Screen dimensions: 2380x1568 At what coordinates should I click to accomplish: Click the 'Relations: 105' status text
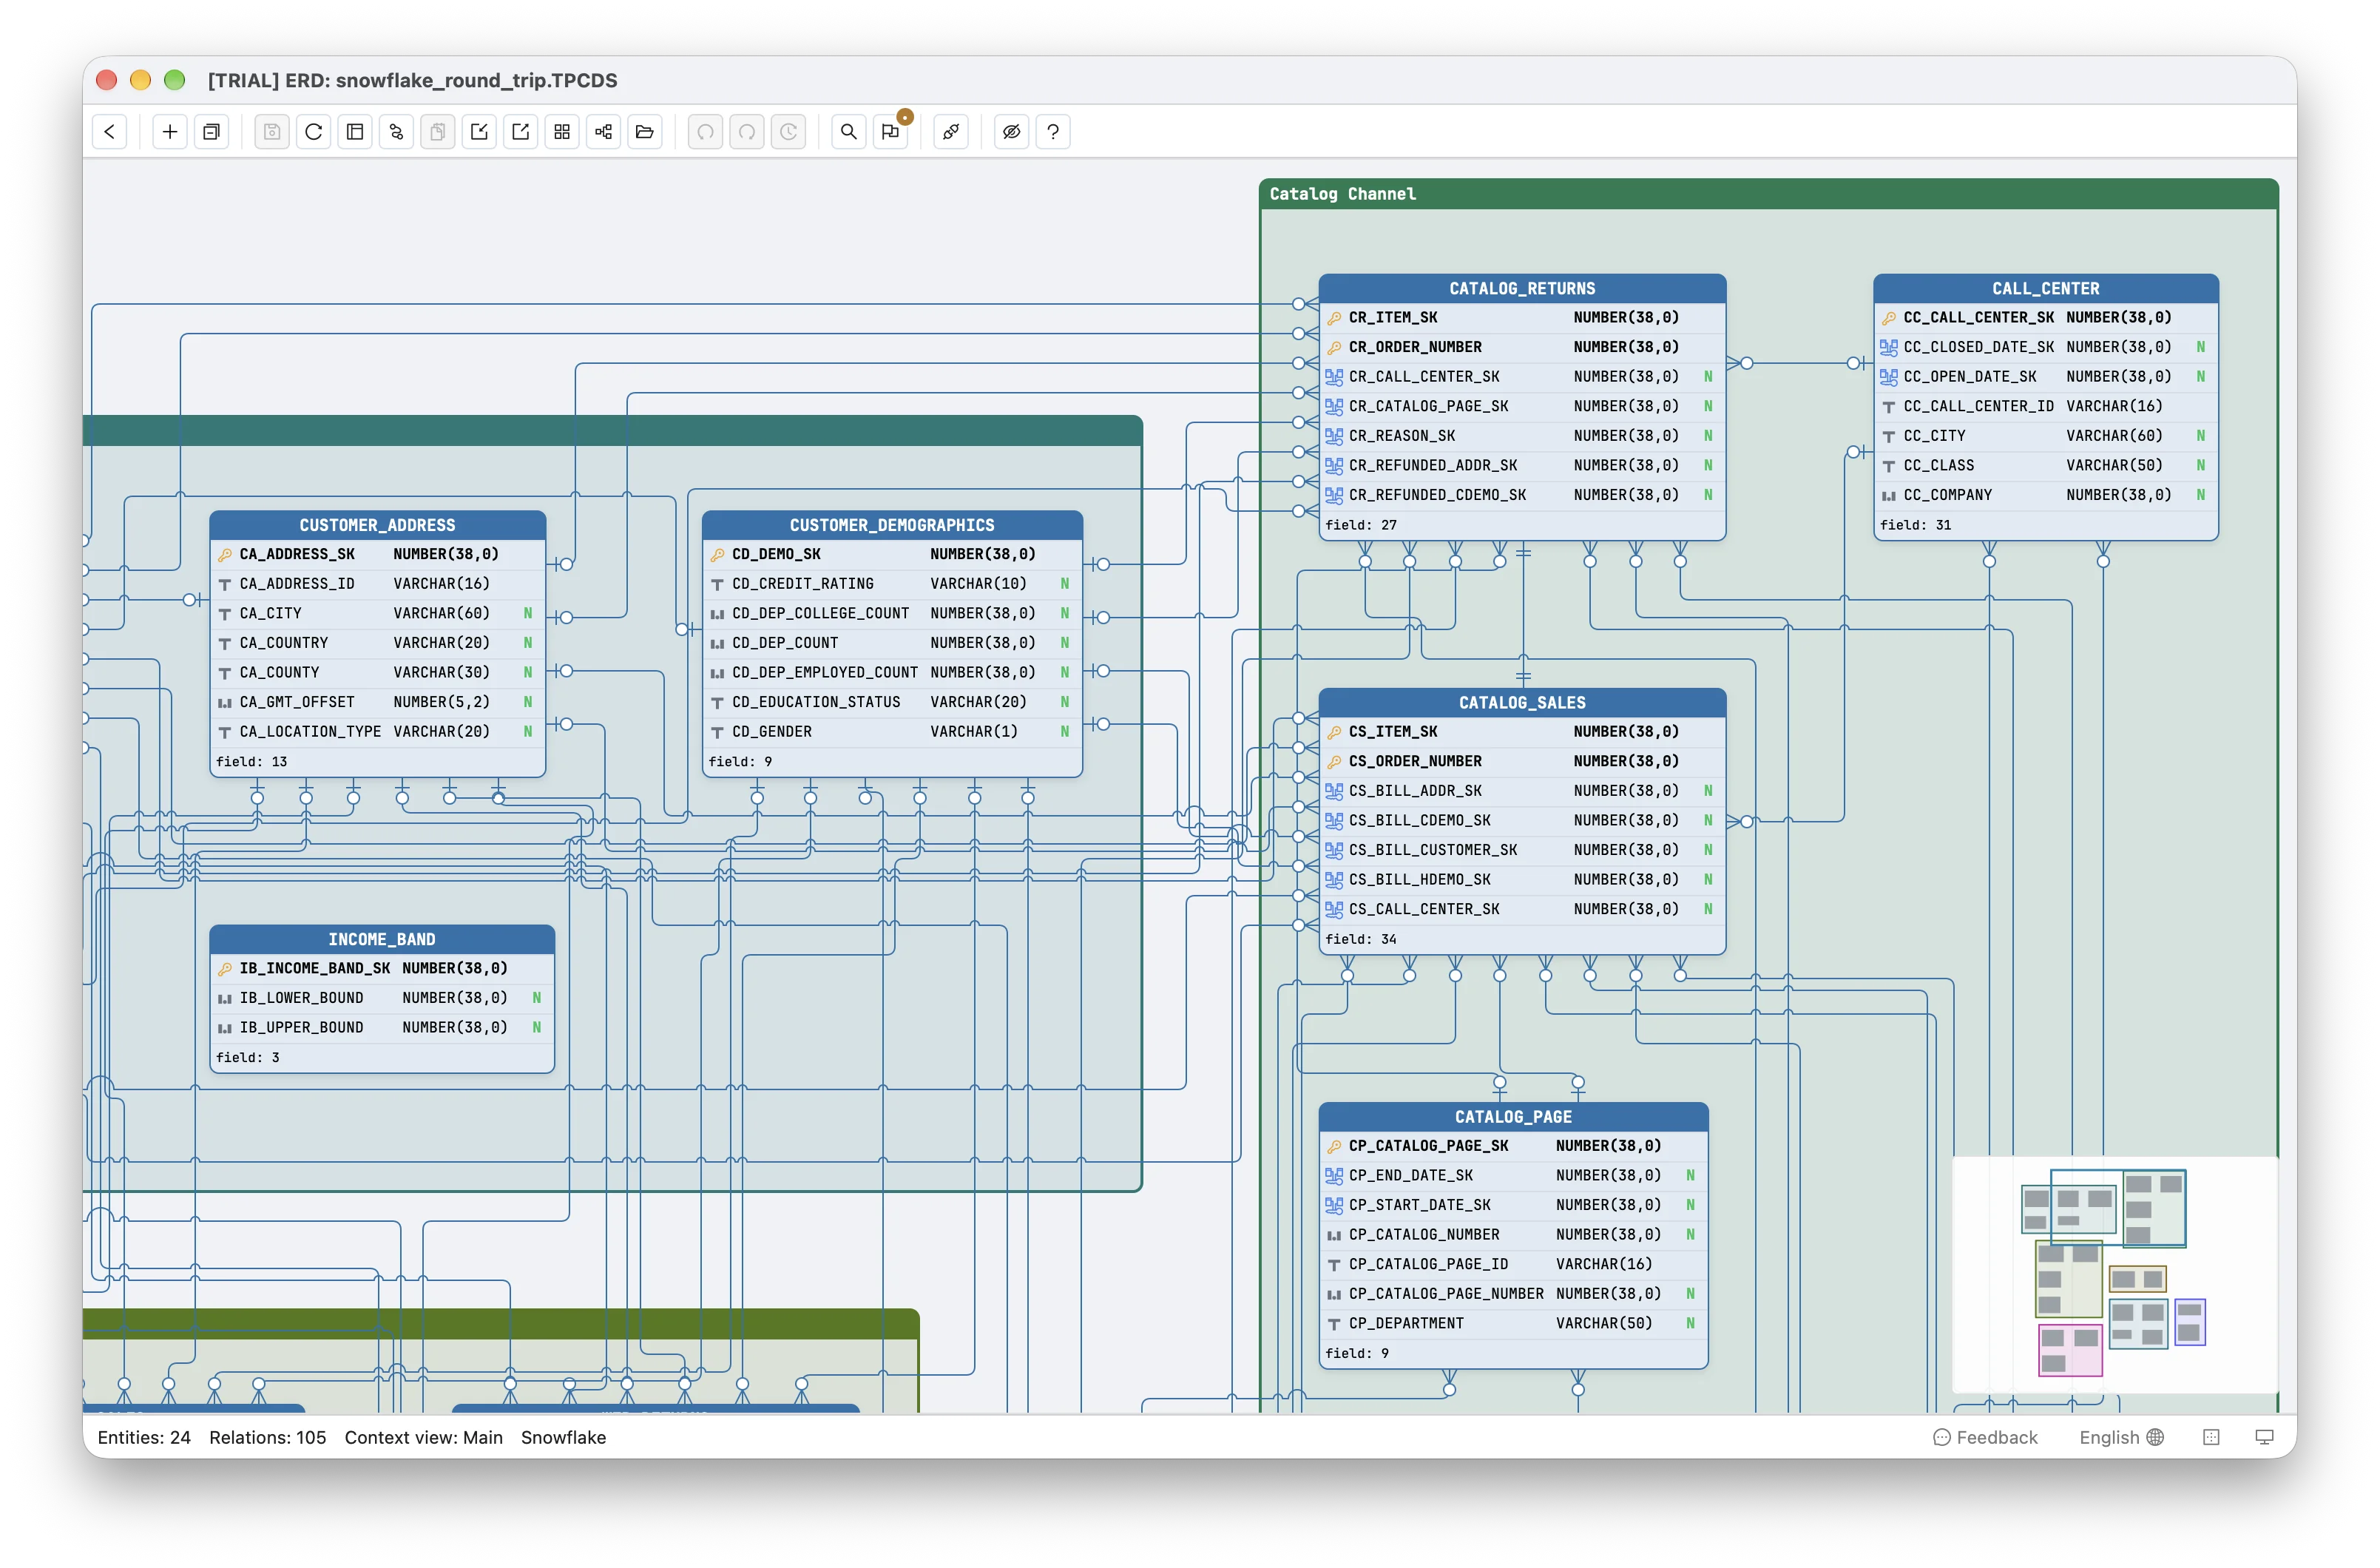pos(267,1437)
